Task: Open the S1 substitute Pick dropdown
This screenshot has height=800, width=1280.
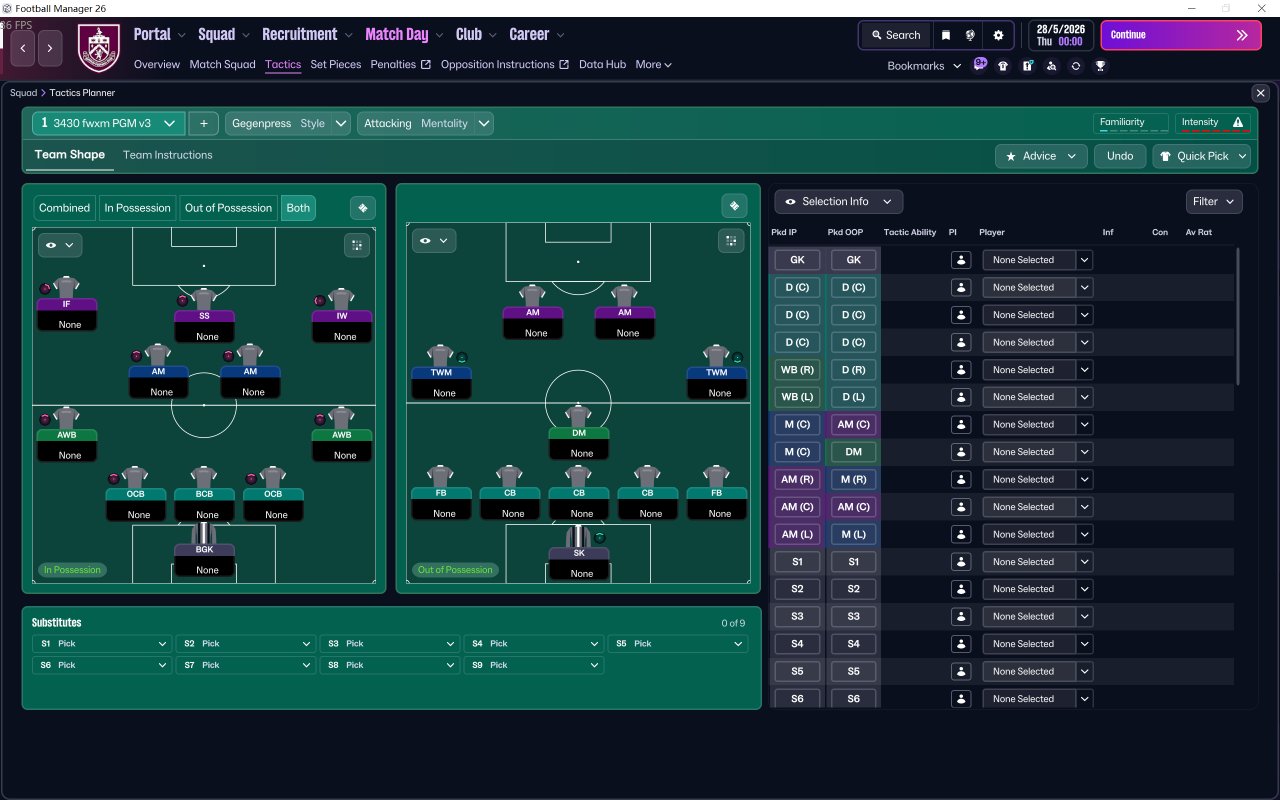Action: coord(102,644)
